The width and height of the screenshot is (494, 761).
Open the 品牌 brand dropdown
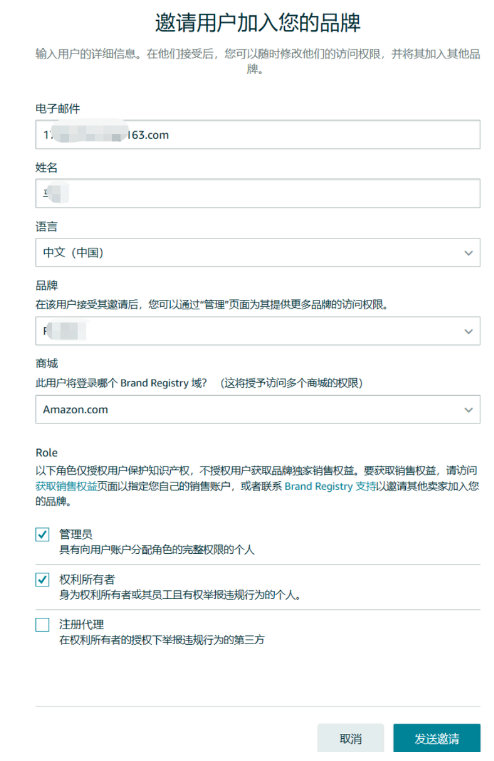click(258, 331)
